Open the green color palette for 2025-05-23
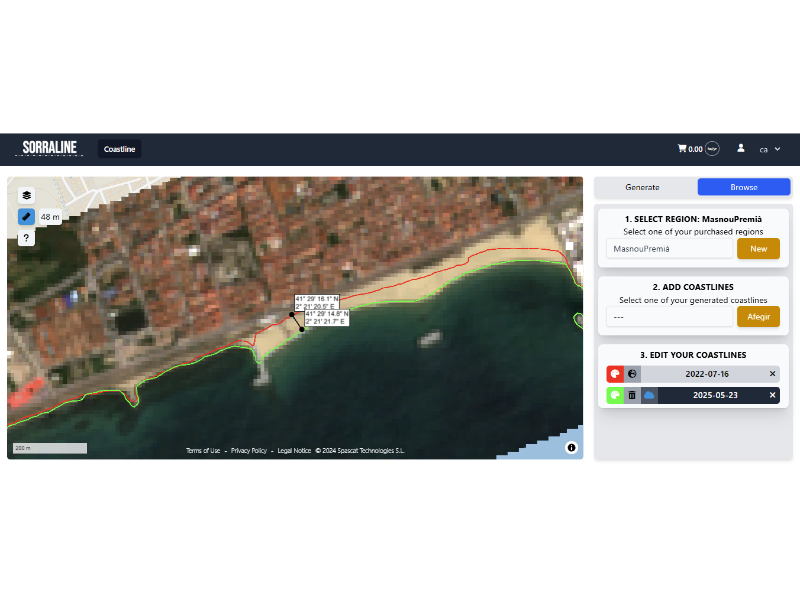Screen dimensions: 800x600 coord(615,395)
